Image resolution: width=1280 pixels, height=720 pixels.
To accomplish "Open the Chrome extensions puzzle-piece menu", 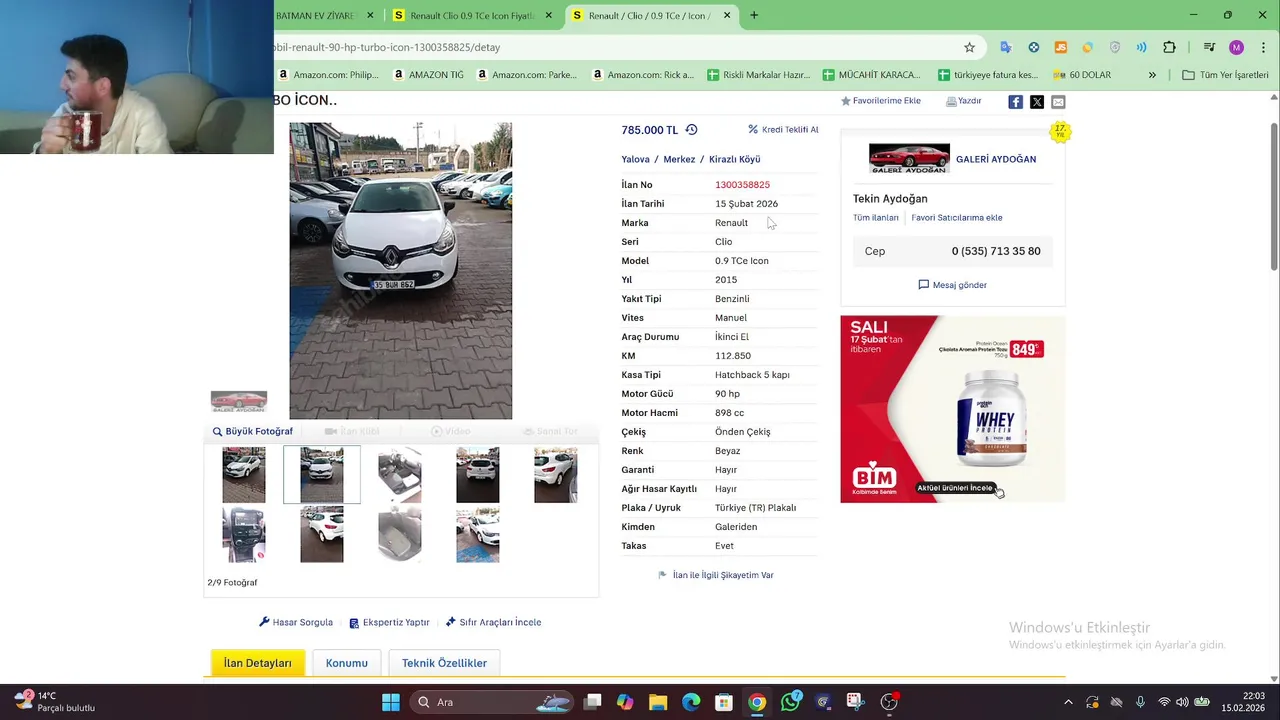I will (1169, 47).
